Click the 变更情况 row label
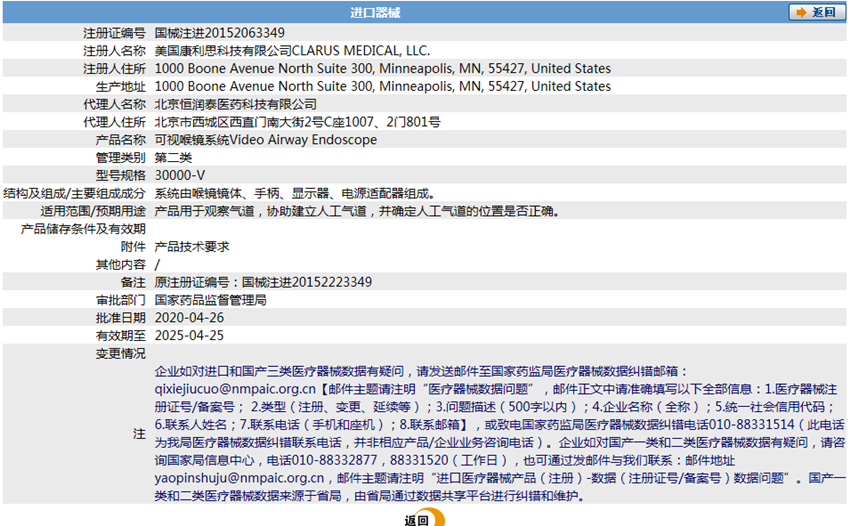This screenshot has height=526, width=850. 121,354
